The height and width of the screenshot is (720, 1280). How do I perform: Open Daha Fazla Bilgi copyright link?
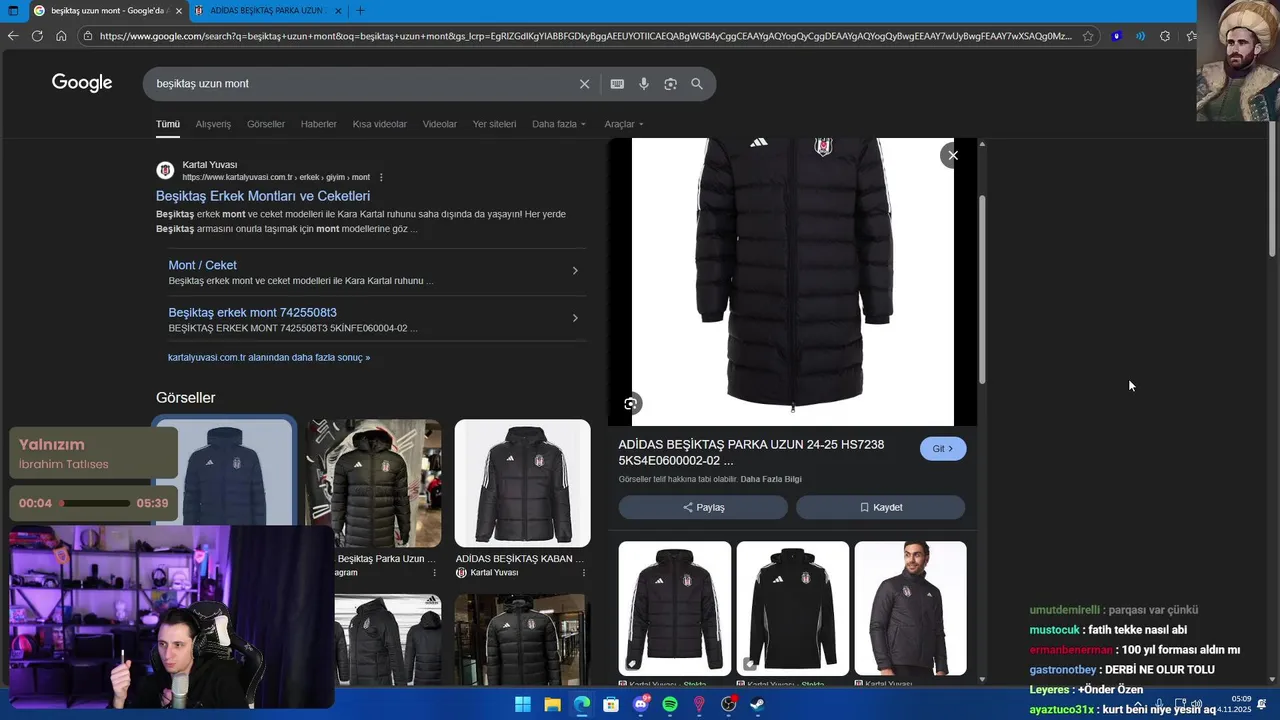pos(771,479)
